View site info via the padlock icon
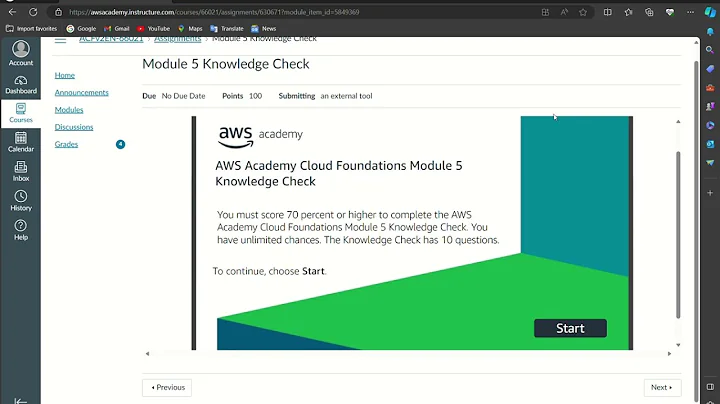 pyautogui.click(x=58, y=12)
